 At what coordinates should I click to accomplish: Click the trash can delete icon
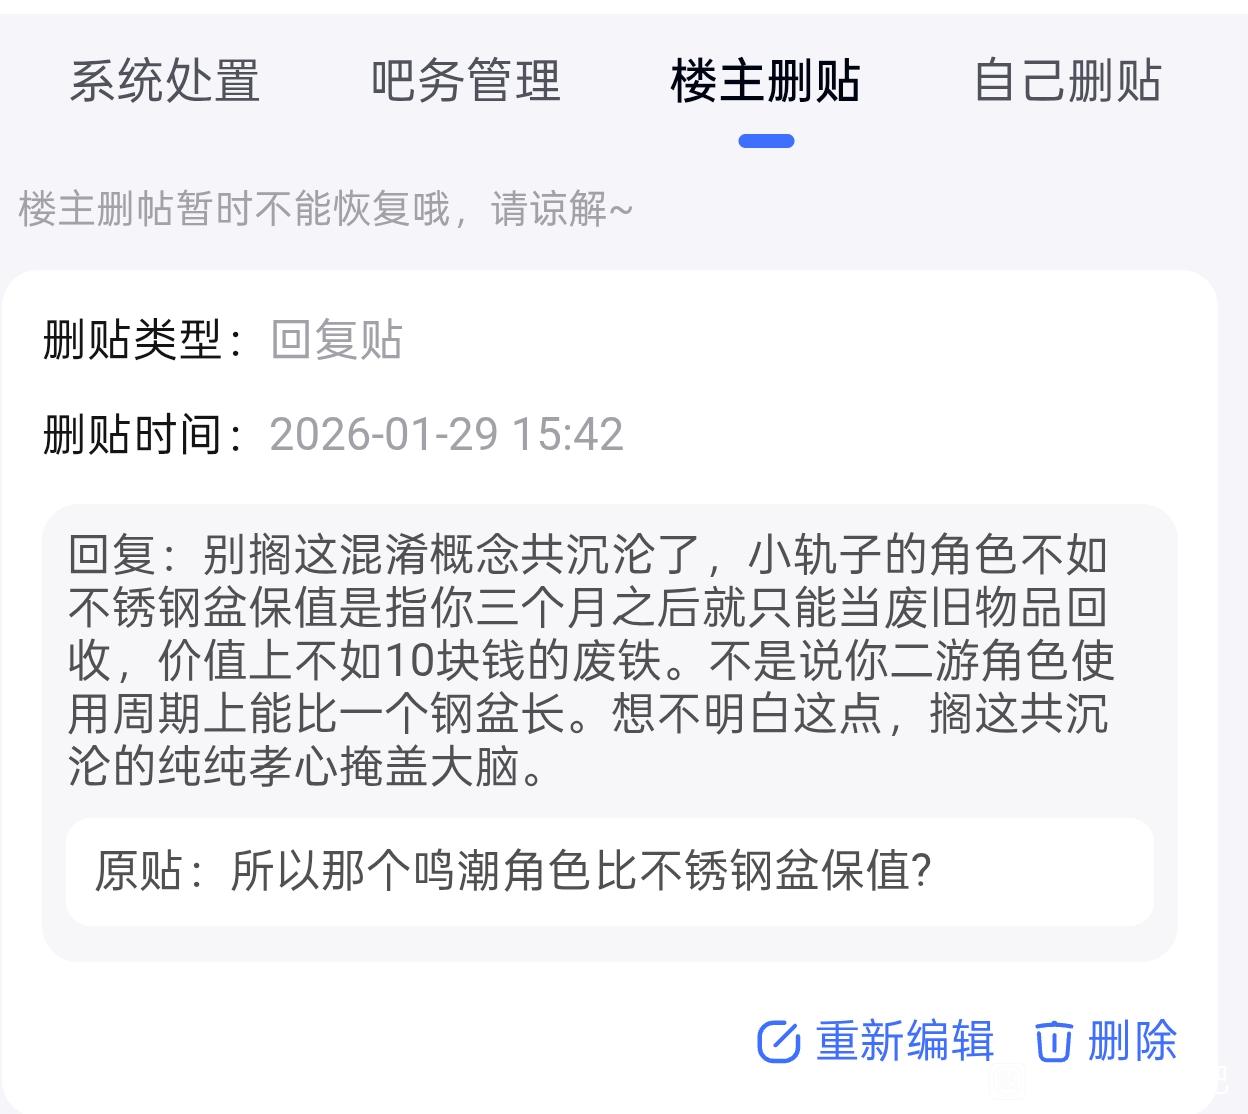pyautogui.click(x=1052, y=1042)
